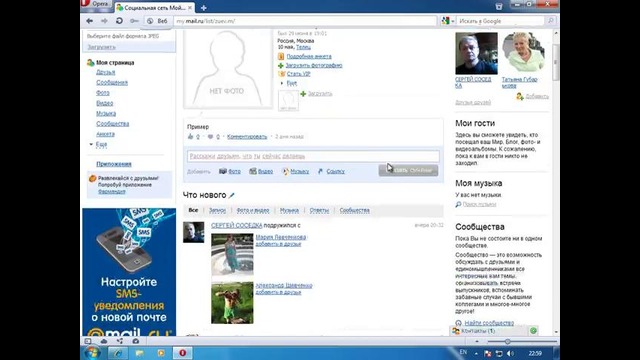640x360 pixels.
Task: Click the password key wand icon
Action: (x=134, y=21)
